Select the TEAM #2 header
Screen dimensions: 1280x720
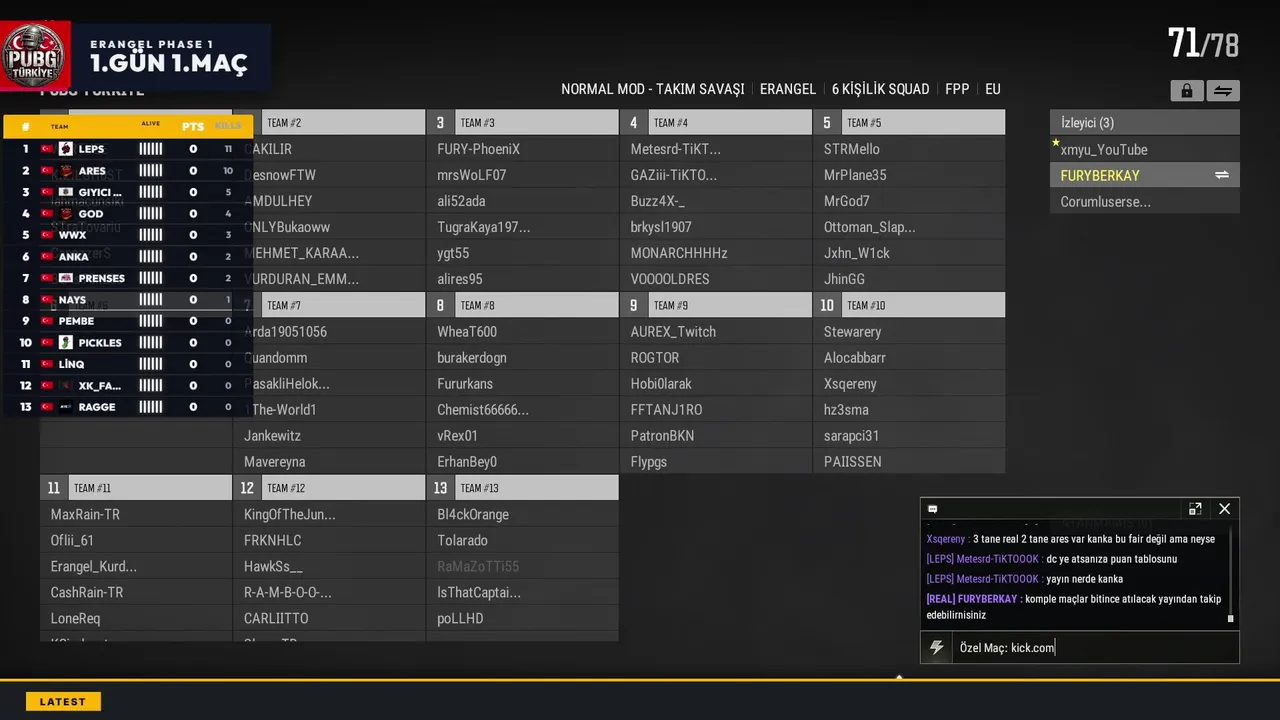(329, 123)
